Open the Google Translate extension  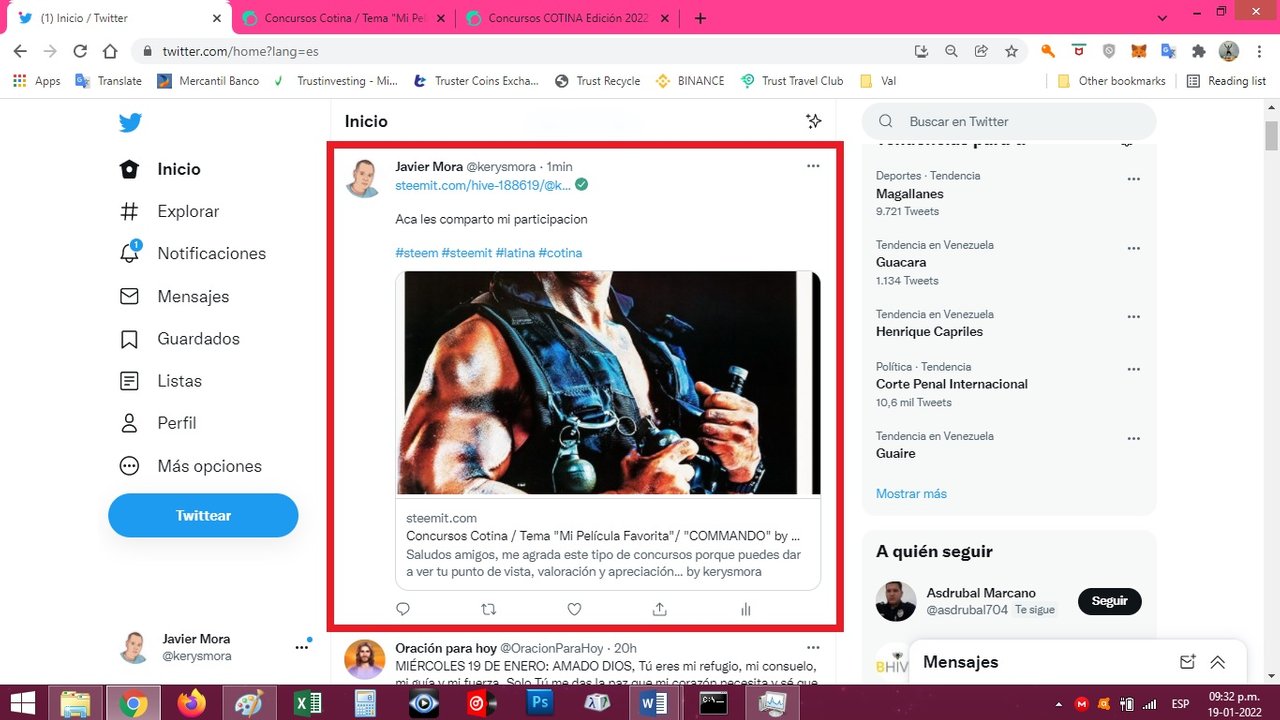tap(1168, 51)
